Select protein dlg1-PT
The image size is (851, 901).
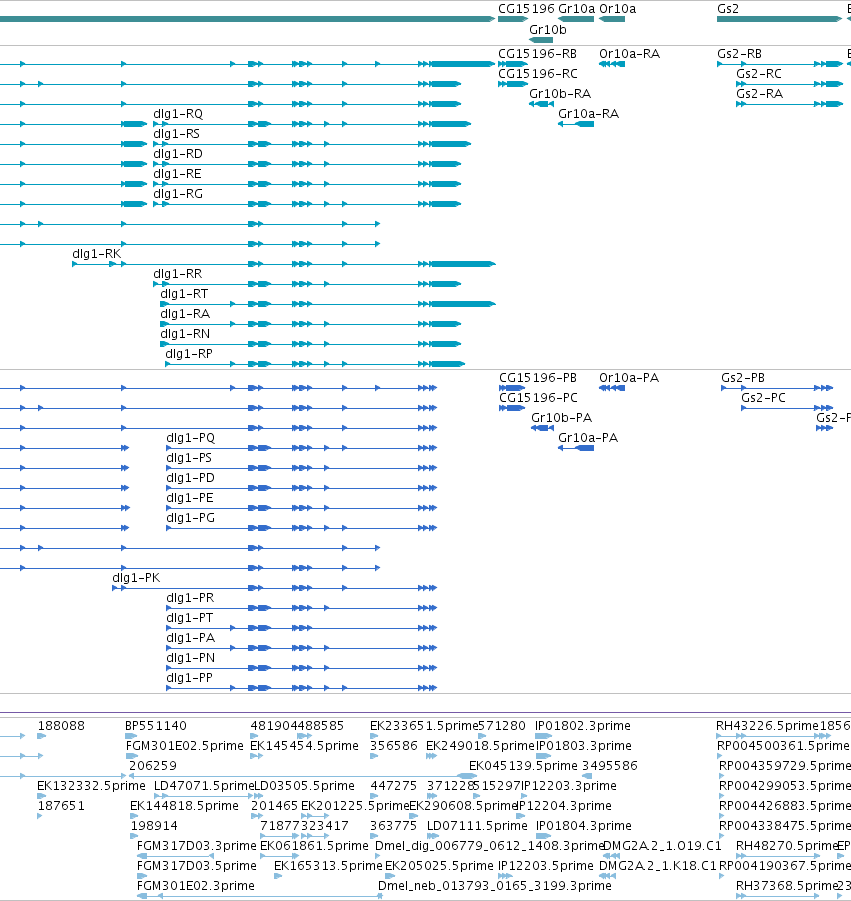pyautogui.click(x=190, y=618)
